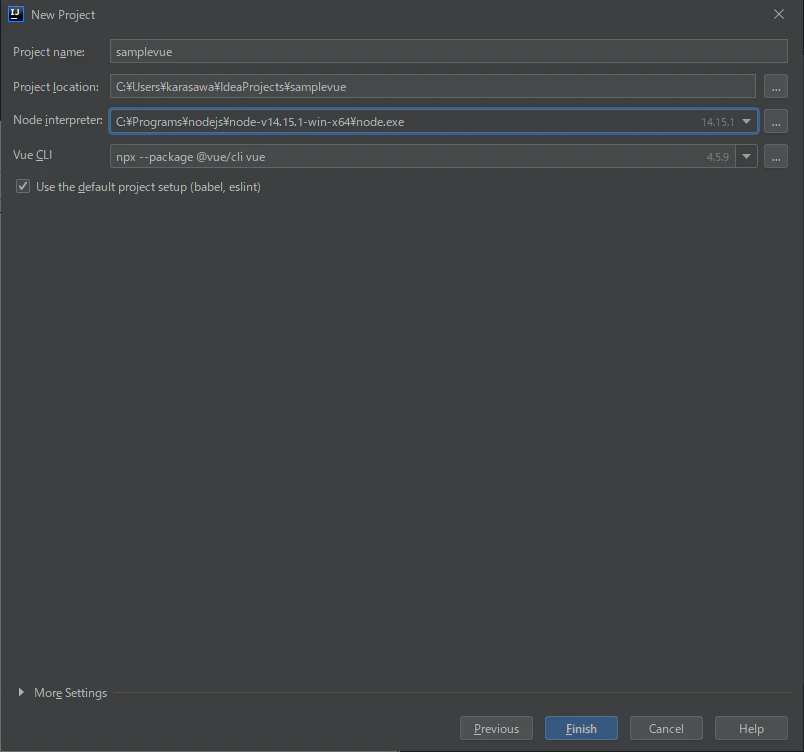The width and height of the screenshot is (804, 752).
Task: Click the Project location label
Action: coord(56,87)
